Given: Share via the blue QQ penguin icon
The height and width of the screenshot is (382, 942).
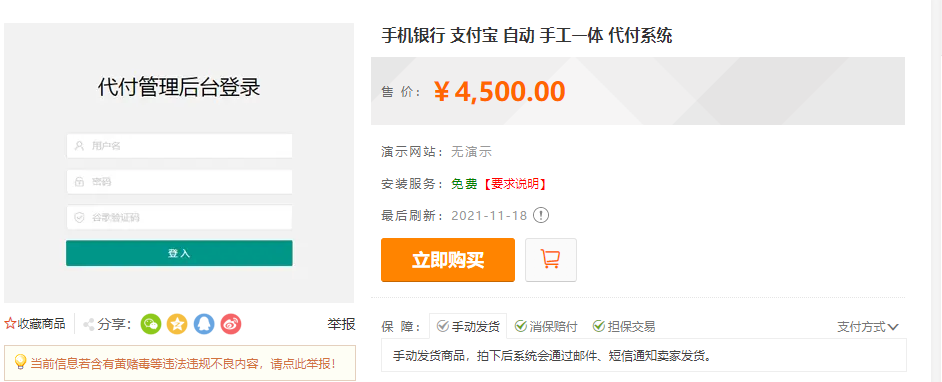Looking at the screenshot, I should (x=204, y=324).
